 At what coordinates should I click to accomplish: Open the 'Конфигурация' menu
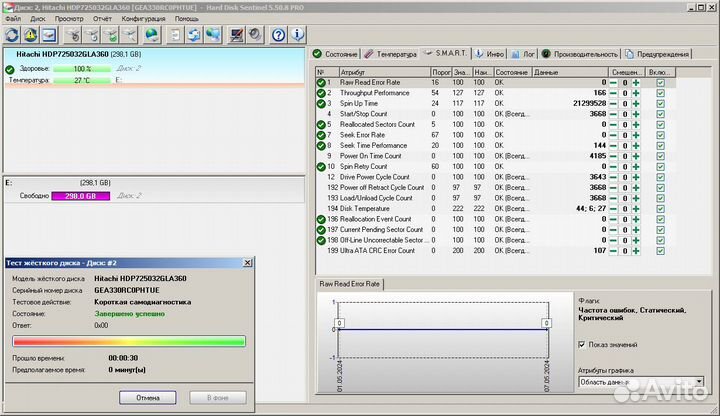pos(143,18)
